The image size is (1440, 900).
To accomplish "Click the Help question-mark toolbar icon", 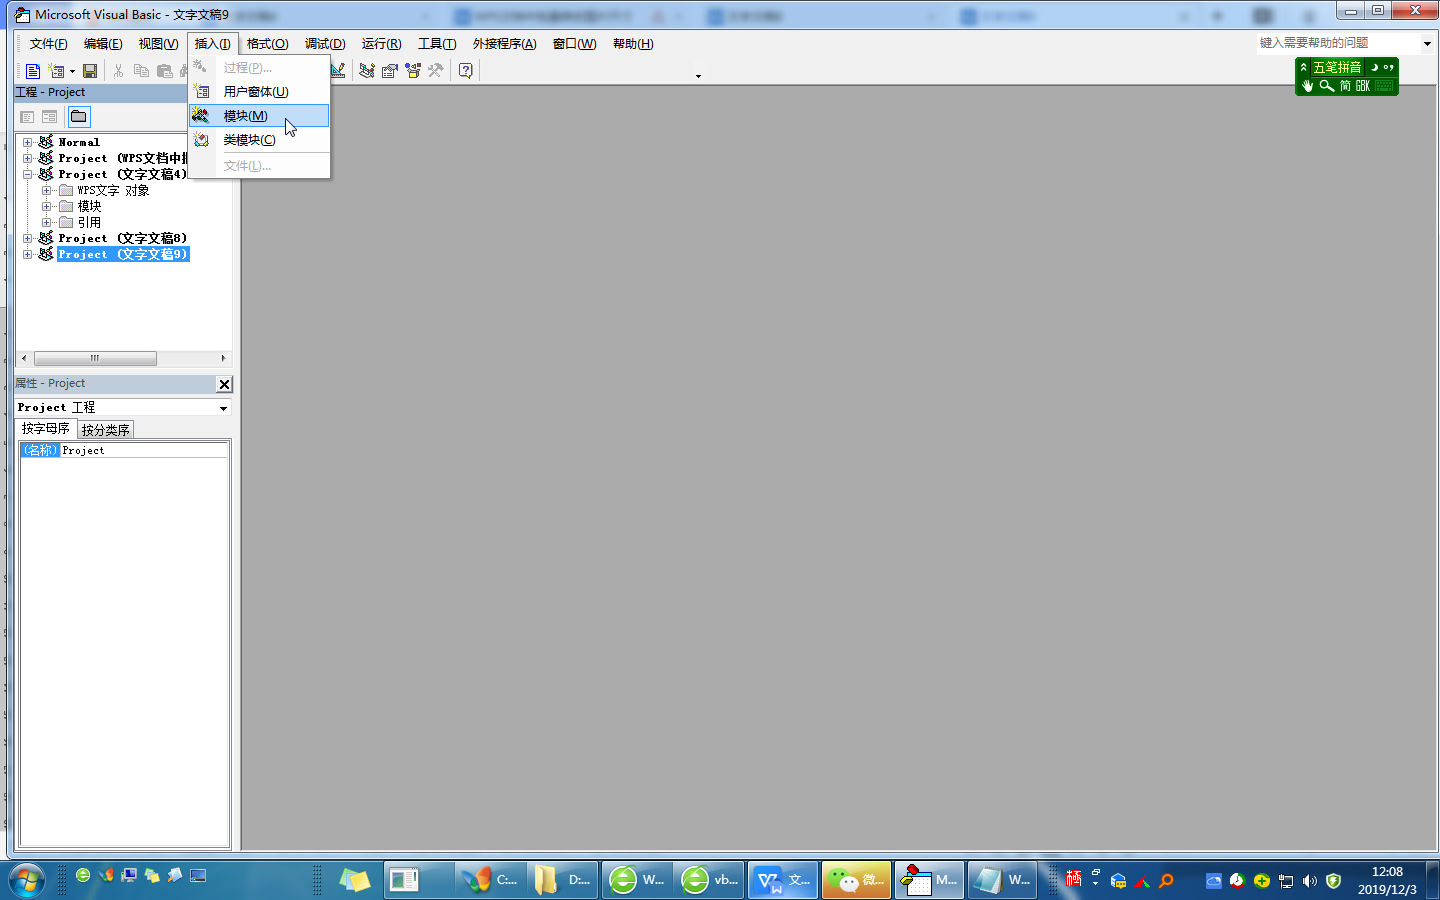I will (466, 71).
